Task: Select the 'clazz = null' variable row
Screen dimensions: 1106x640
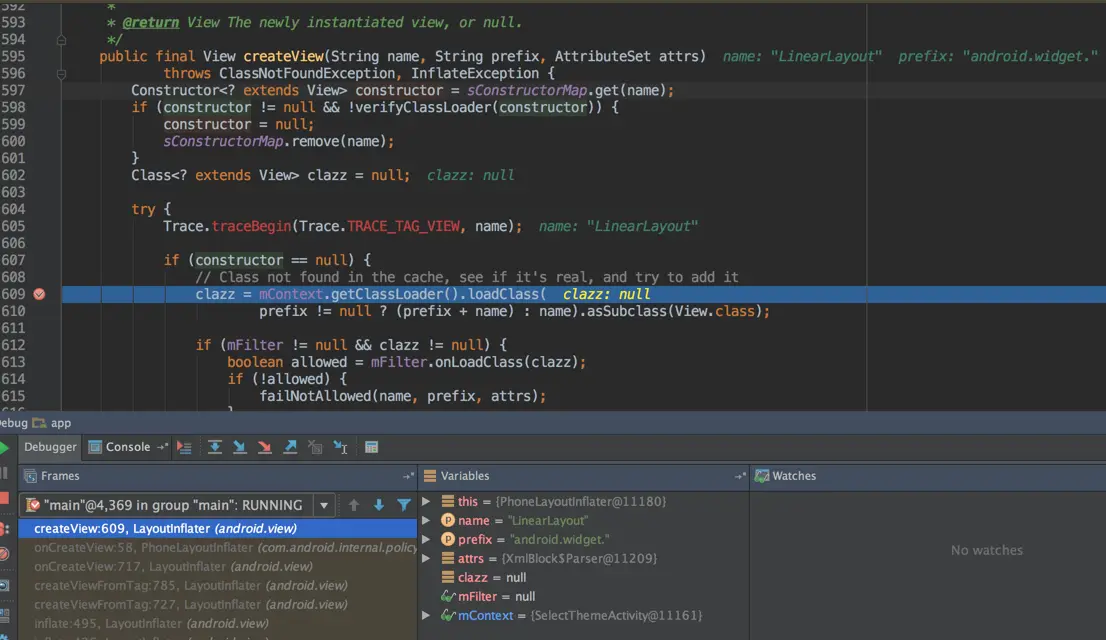Action: pyautogui.click(x=583, y=577)
